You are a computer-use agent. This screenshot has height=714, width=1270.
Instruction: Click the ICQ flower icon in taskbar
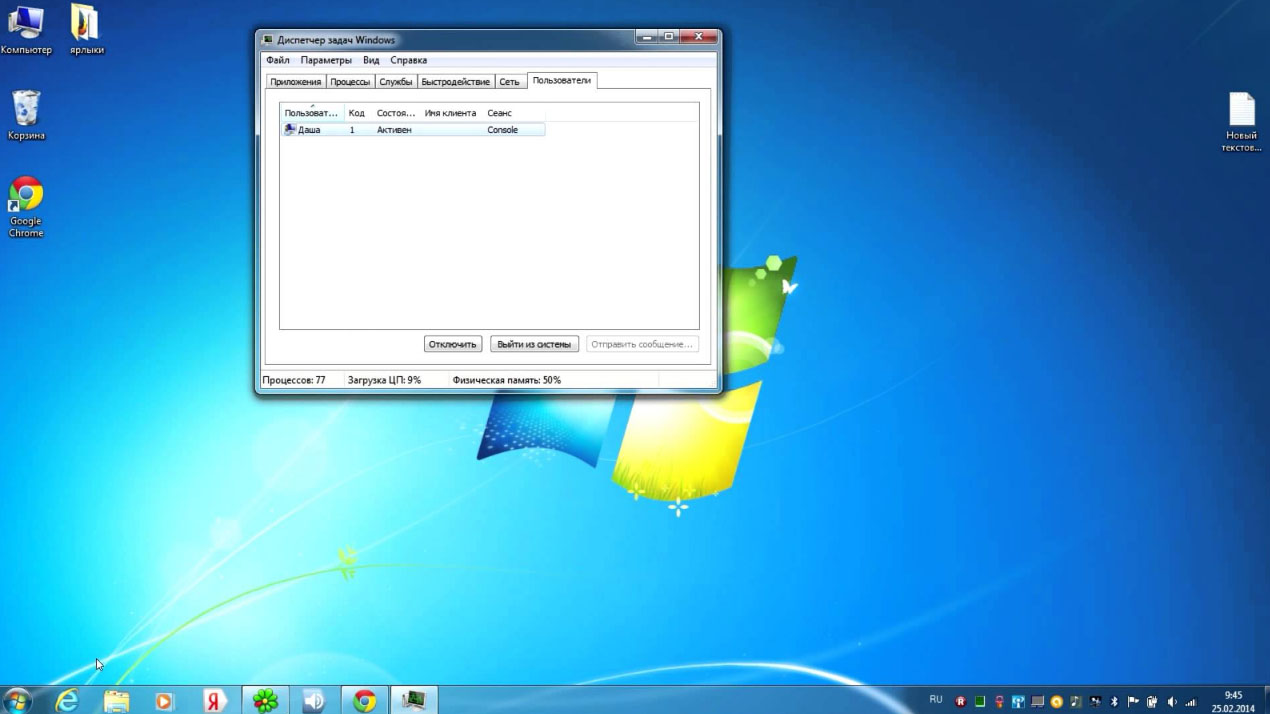pos(265,701)
